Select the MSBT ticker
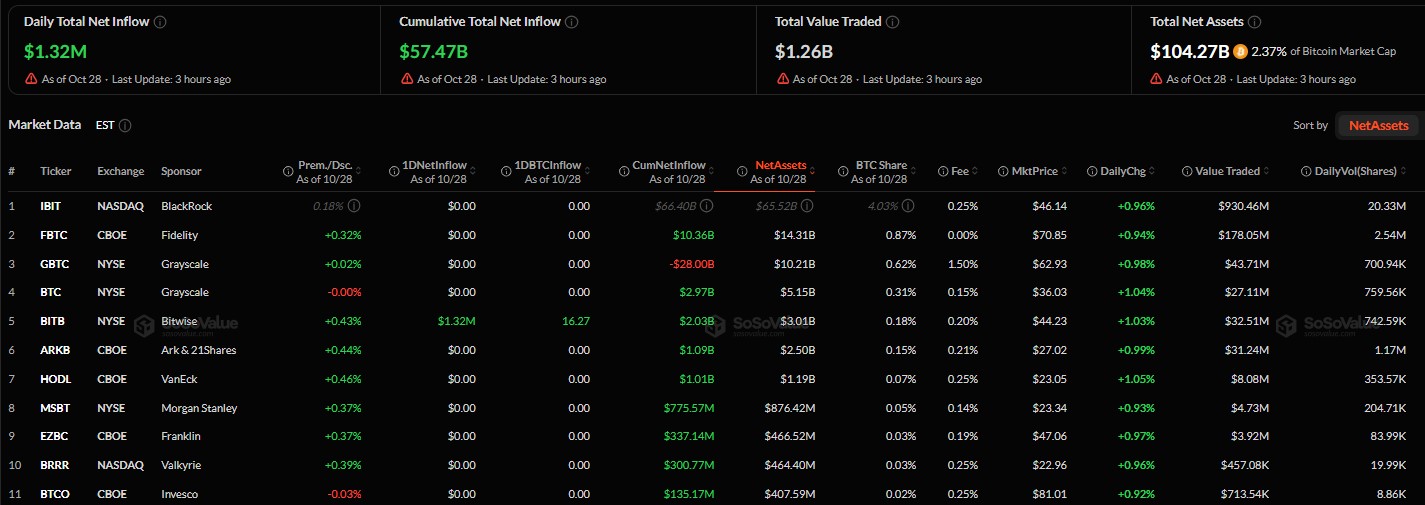 click(54, 408)
